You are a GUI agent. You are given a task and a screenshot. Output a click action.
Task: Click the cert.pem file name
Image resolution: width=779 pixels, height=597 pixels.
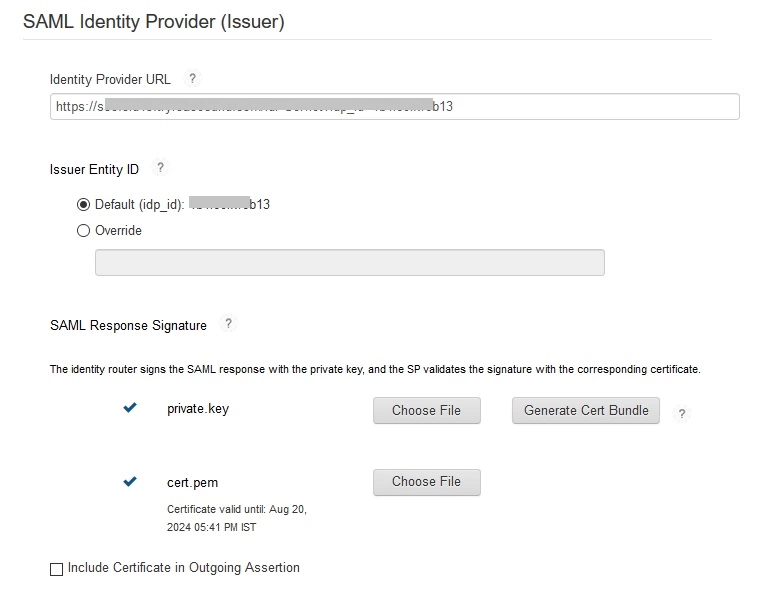click(x=192, y=482)
